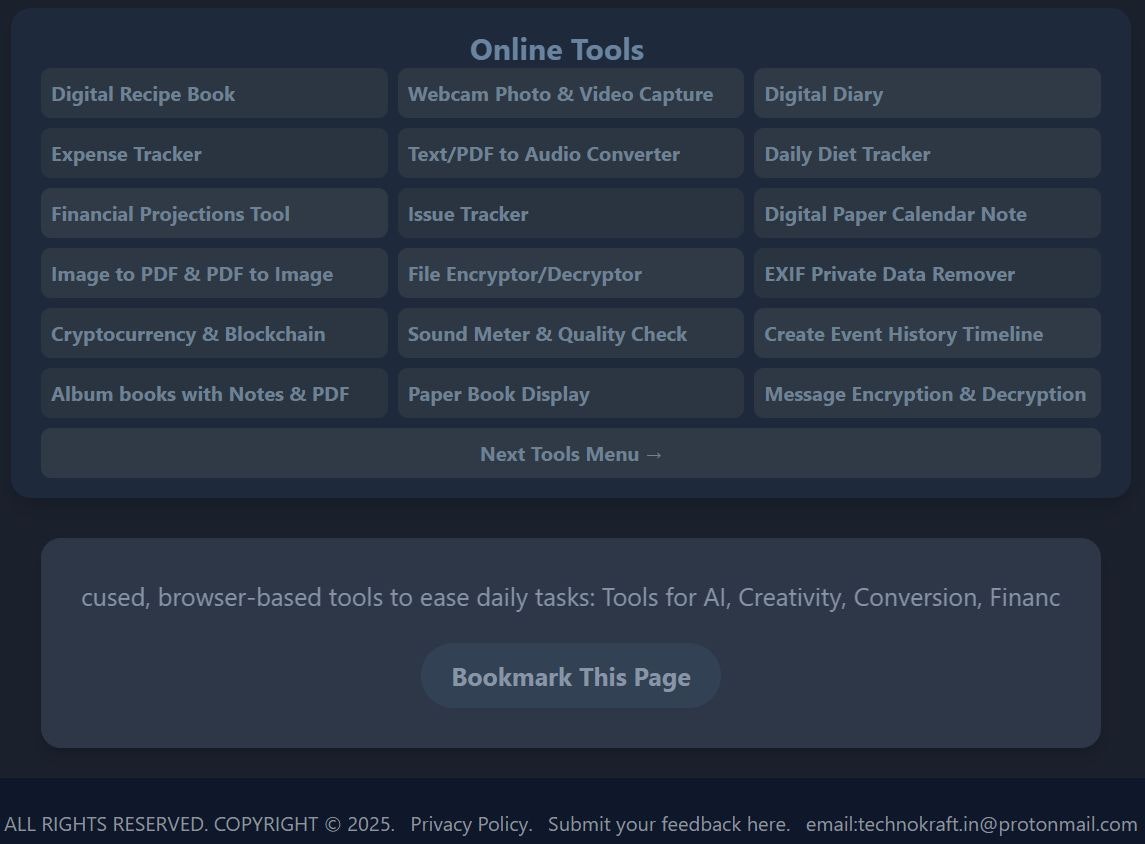1145x844 pixels.
Task: Open the Privacy Policy
Action: coord(468,824)
